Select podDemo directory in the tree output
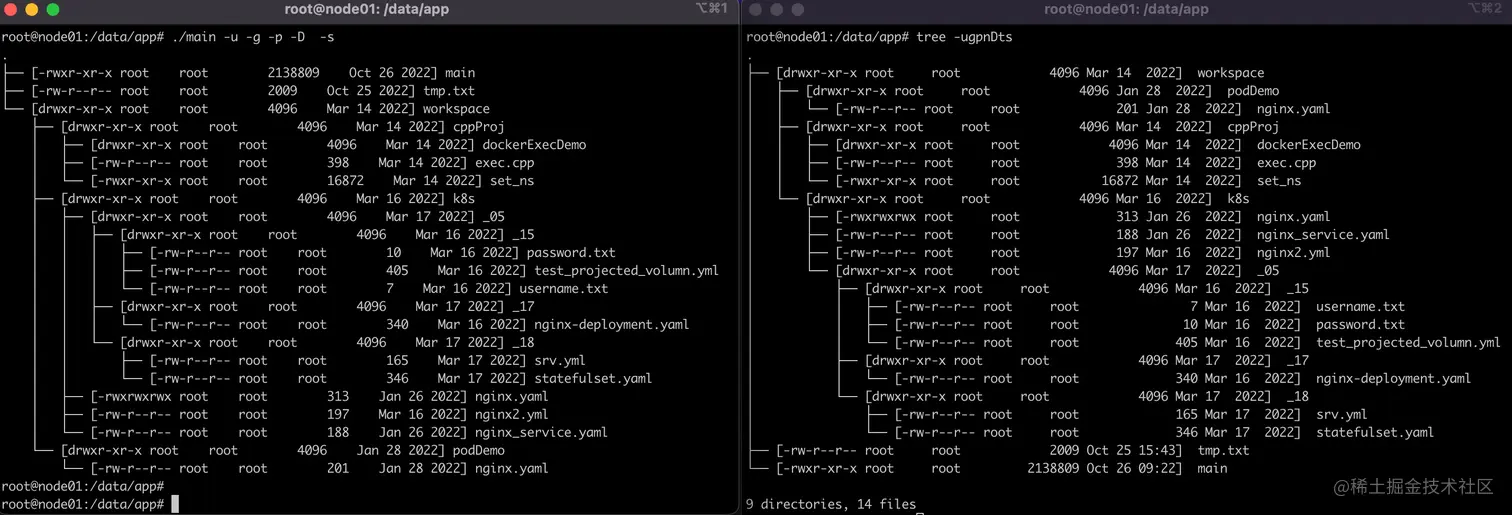 pyautogui.click(x=1252, y=91)
